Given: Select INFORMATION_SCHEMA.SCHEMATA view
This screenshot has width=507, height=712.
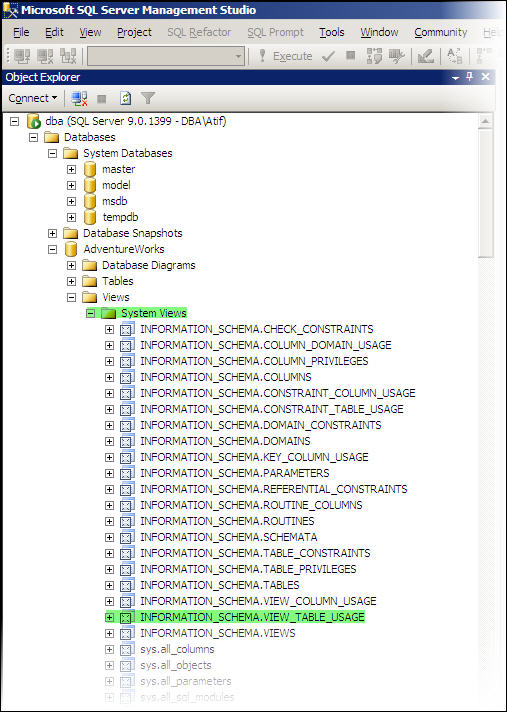Looking at the screenshot, I should tap(229, 537).
